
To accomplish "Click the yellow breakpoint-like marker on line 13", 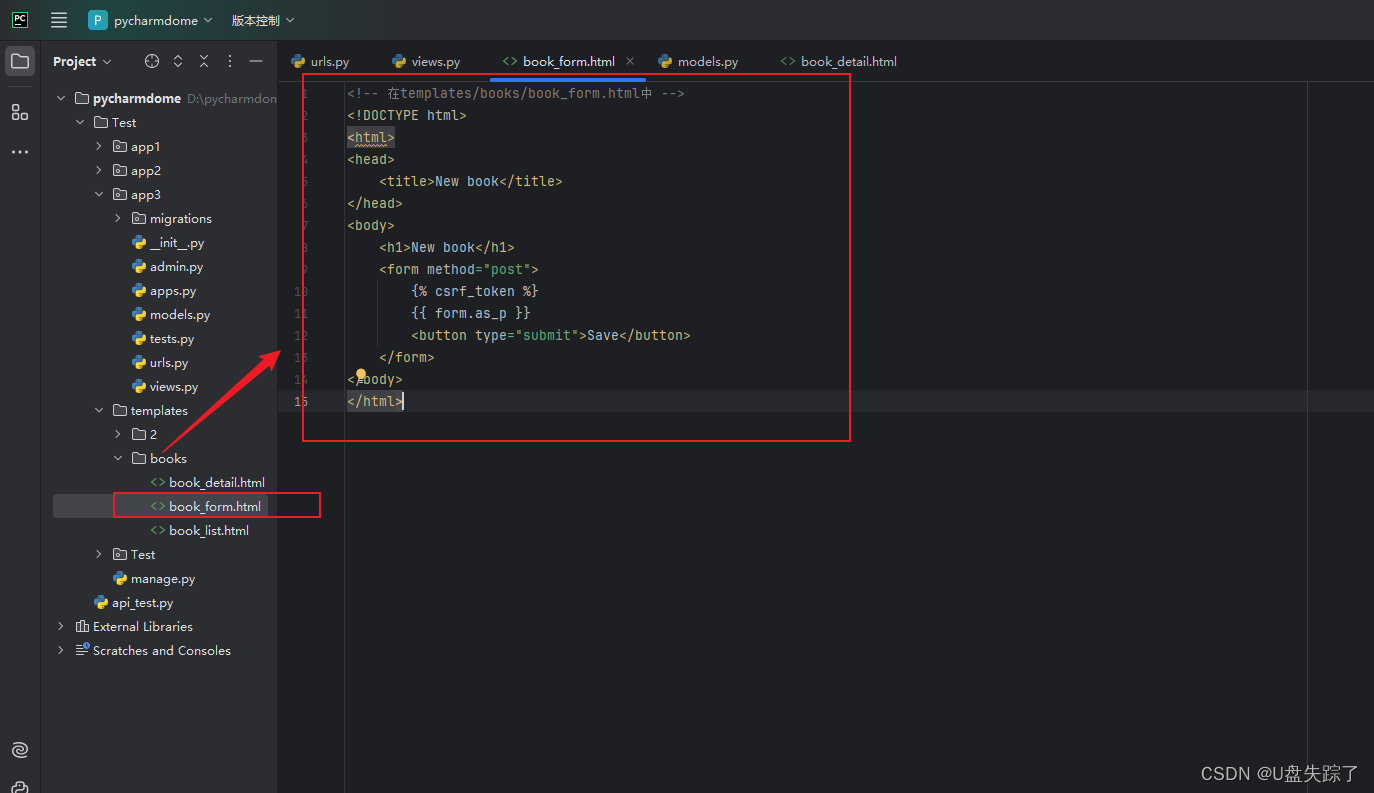I will pos(360,373).
